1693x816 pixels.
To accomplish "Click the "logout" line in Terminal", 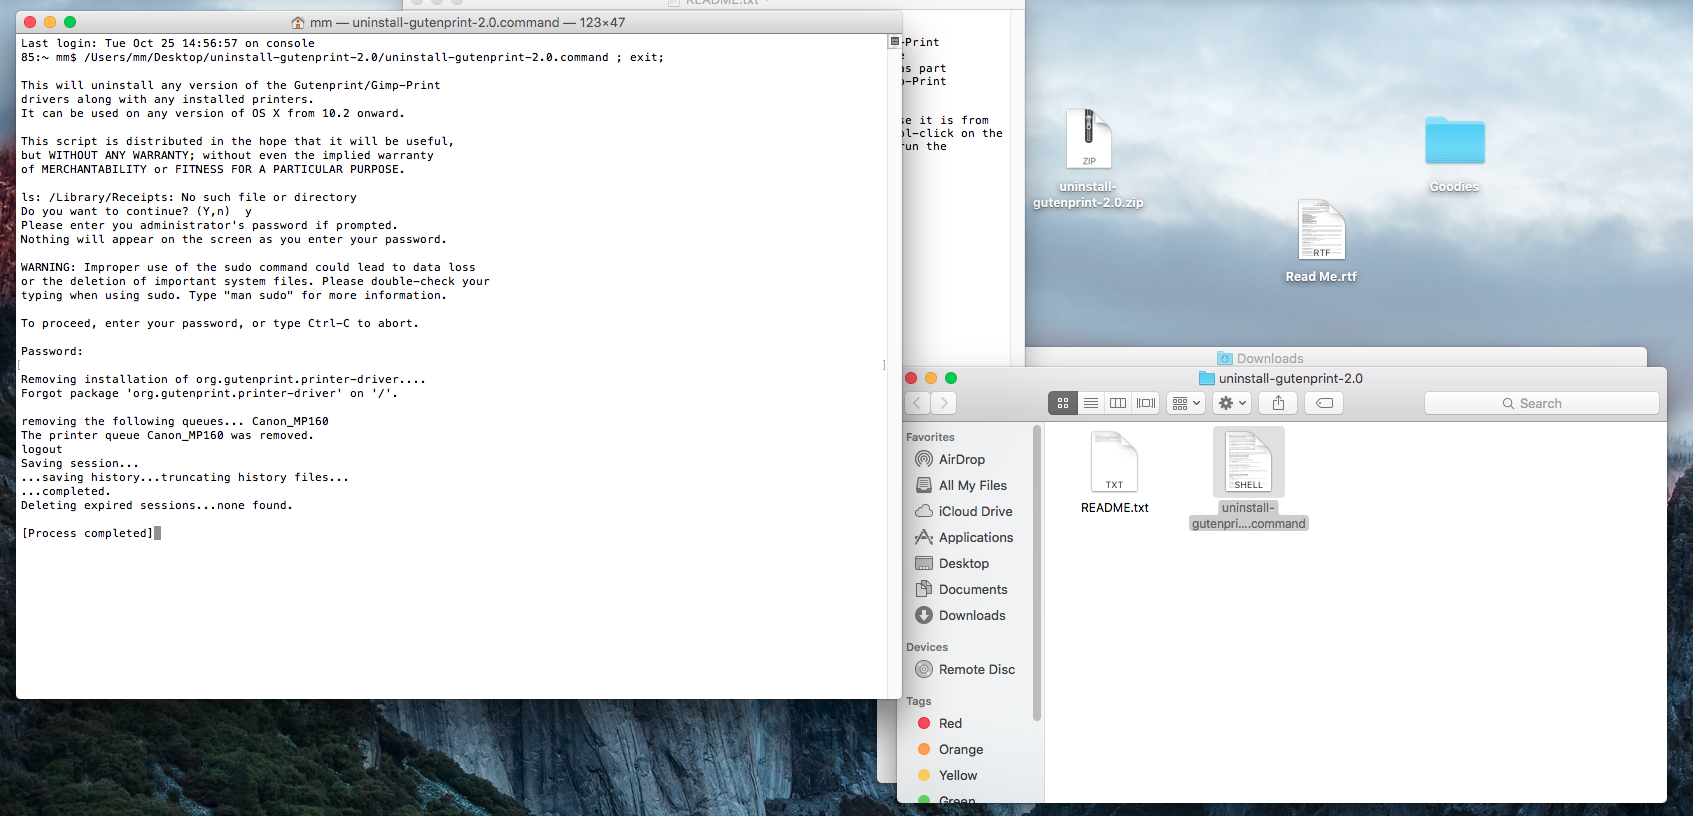I will click(42, 449).
